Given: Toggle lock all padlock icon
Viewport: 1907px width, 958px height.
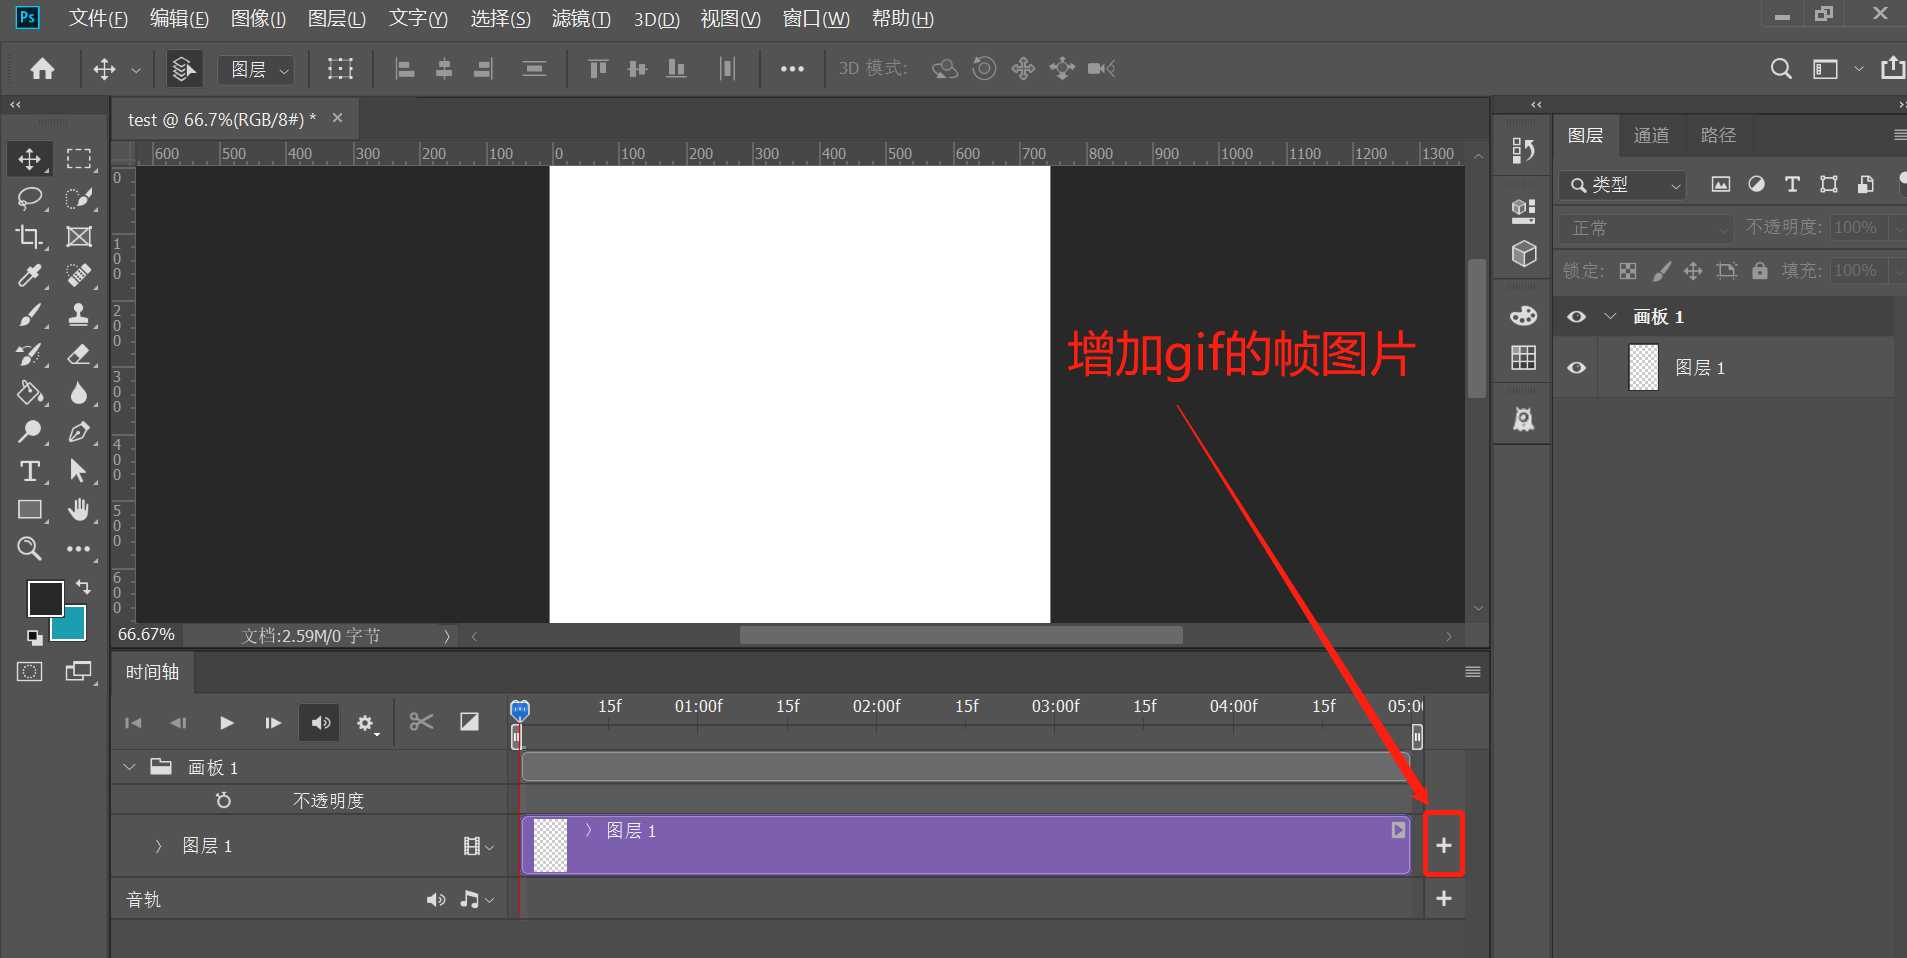Looking at the screenshot, I should 1760,271.
